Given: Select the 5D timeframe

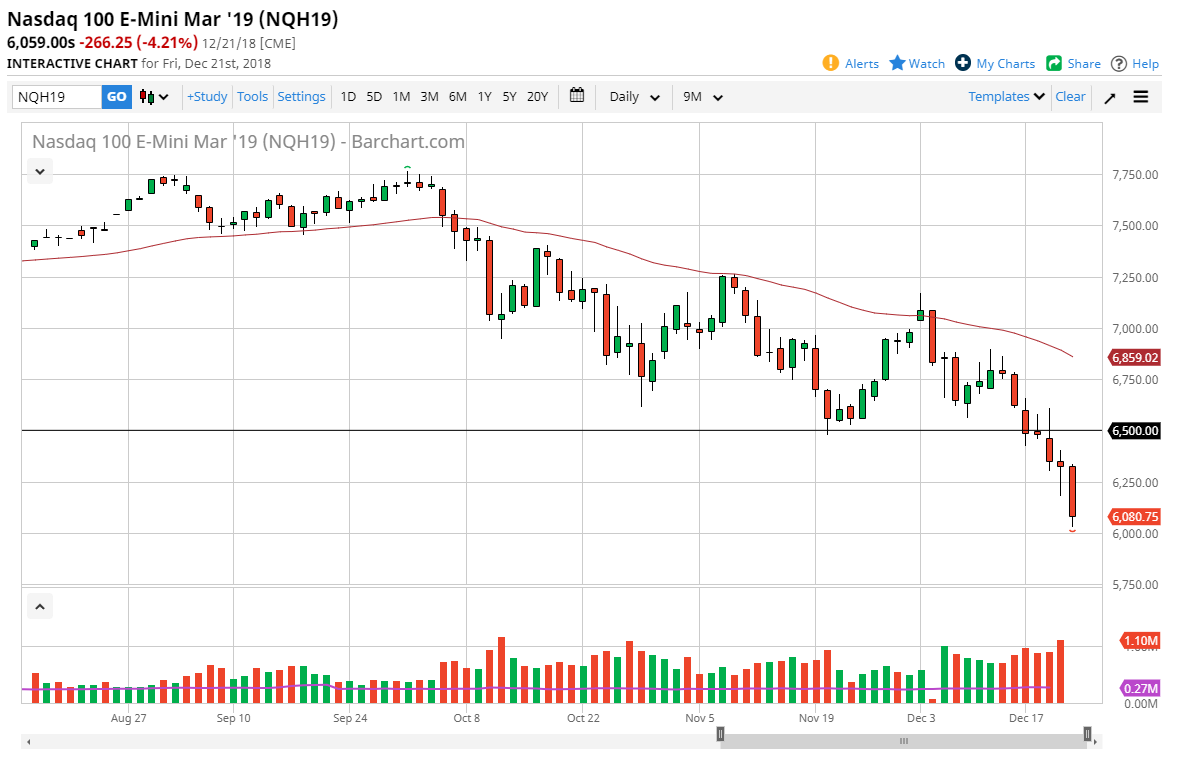Looking at the screenshot, I should [x=373, y=96].
